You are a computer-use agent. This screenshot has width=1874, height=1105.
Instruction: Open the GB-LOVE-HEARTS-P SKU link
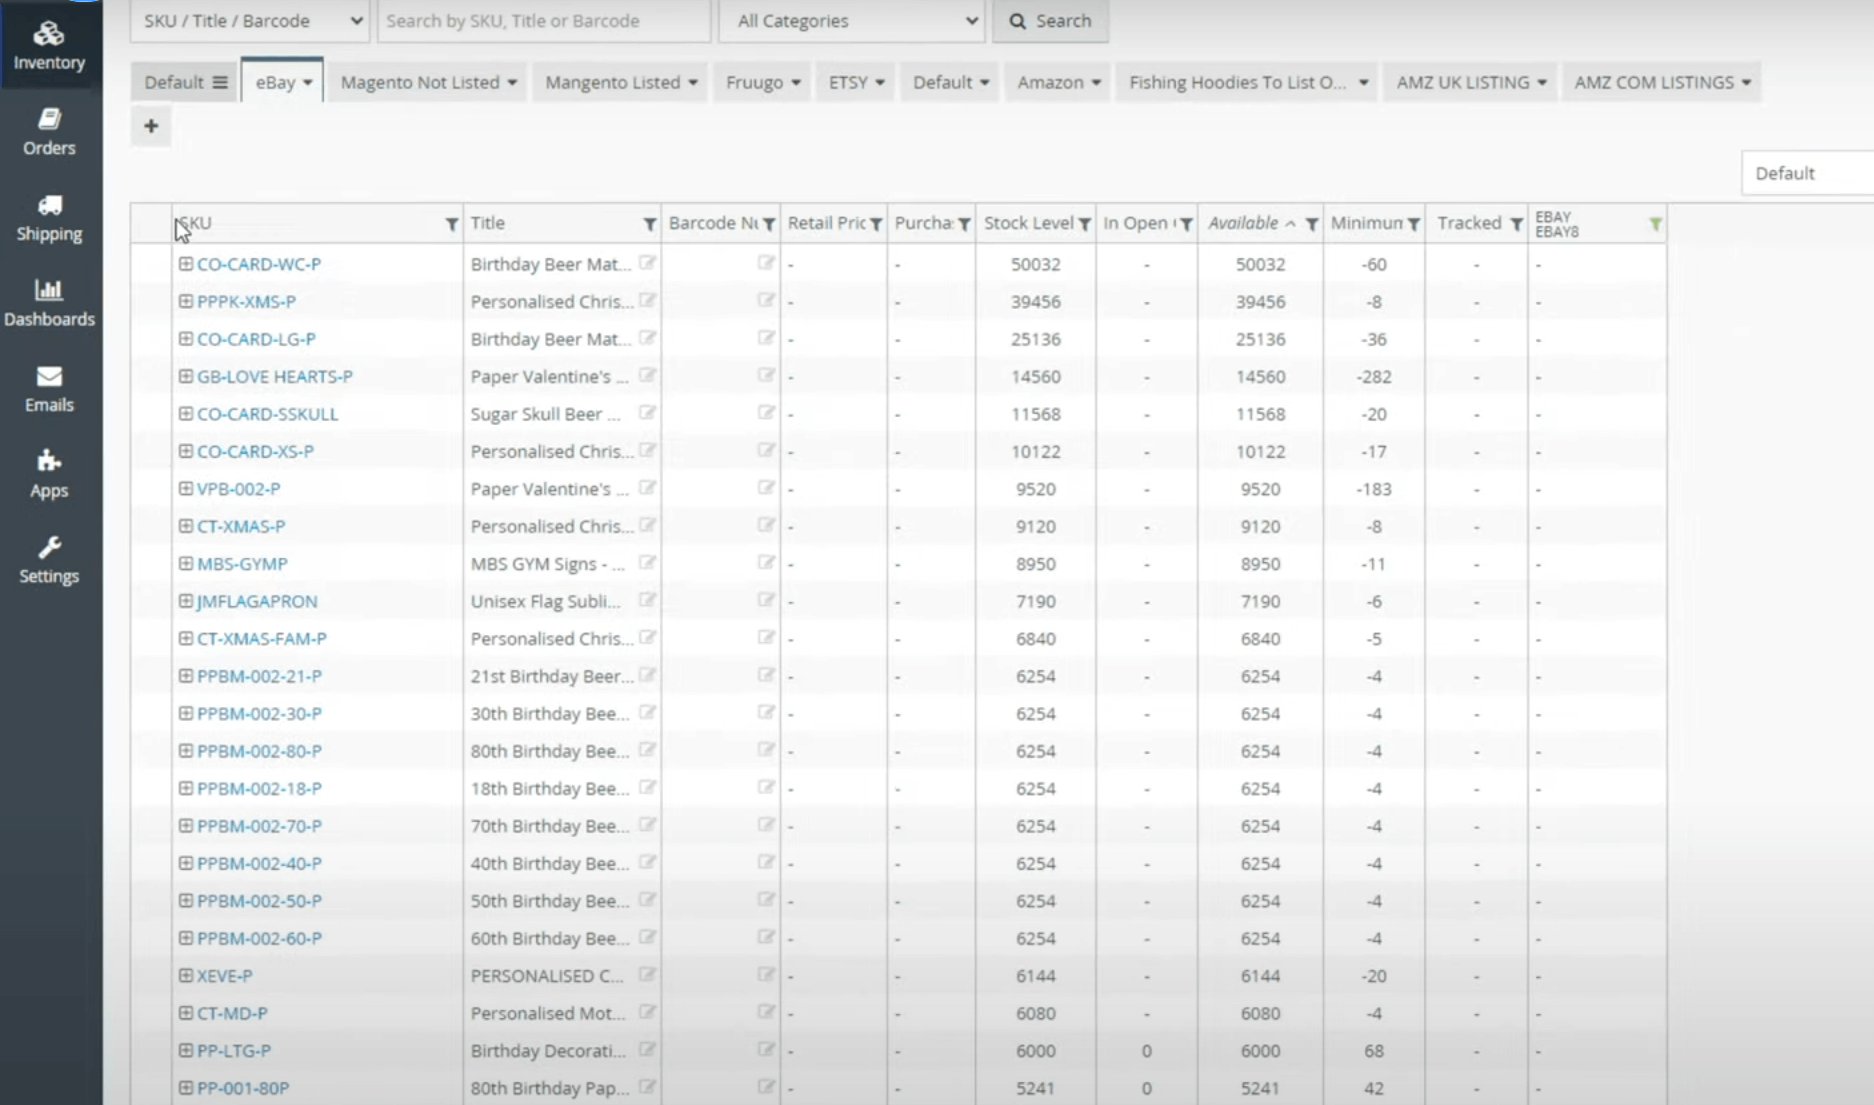[x=275, y=376]
